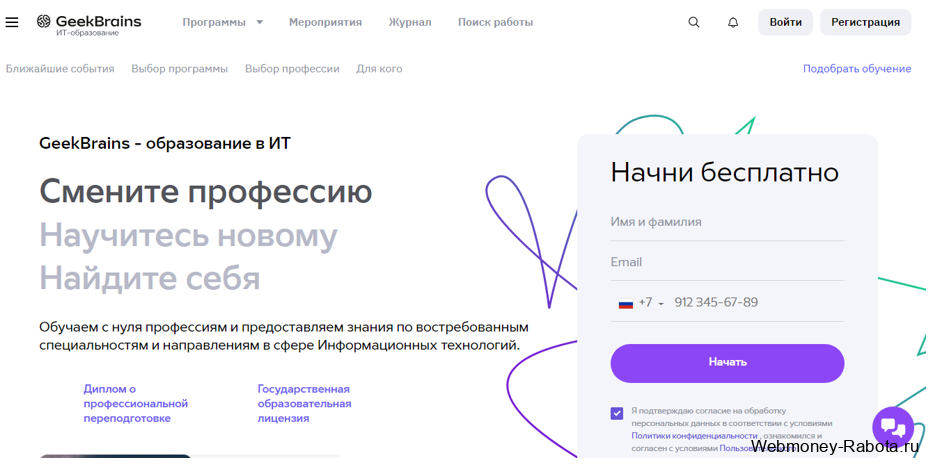This screenshot has height=464, width=928.
Task: Expand the Программы dropdown menu
Action: (223, 22)
